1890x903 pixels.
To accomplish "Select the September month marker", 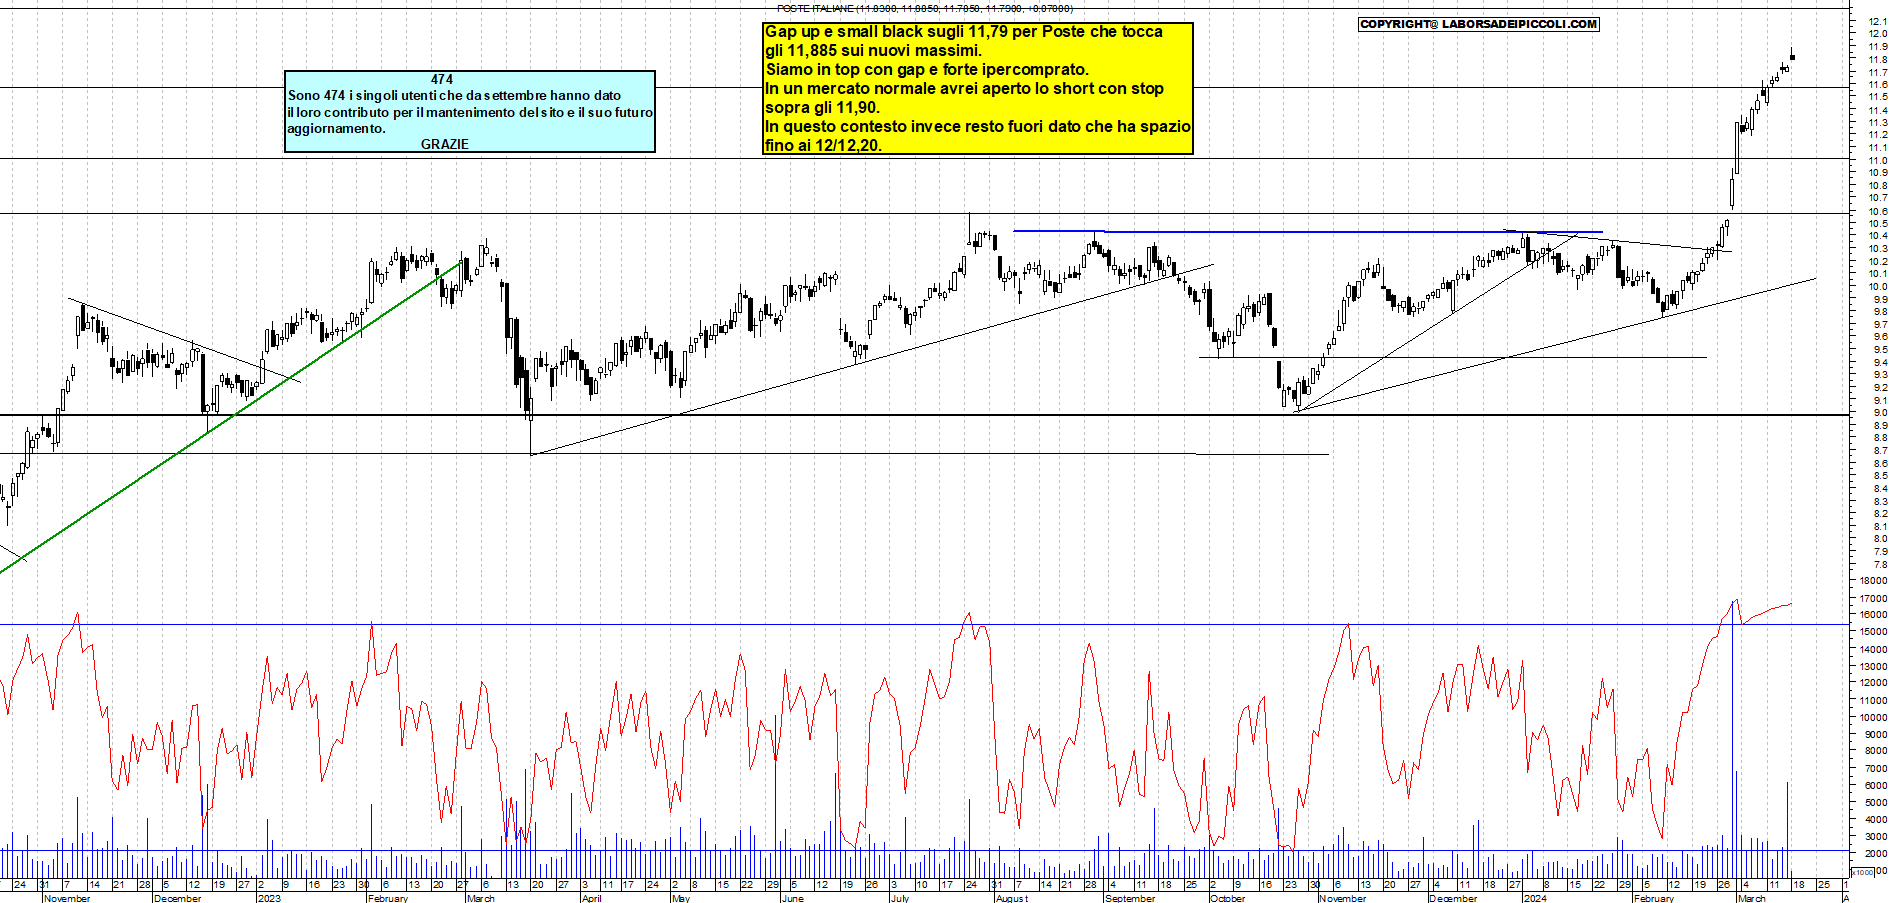I will click(1129, 898).
